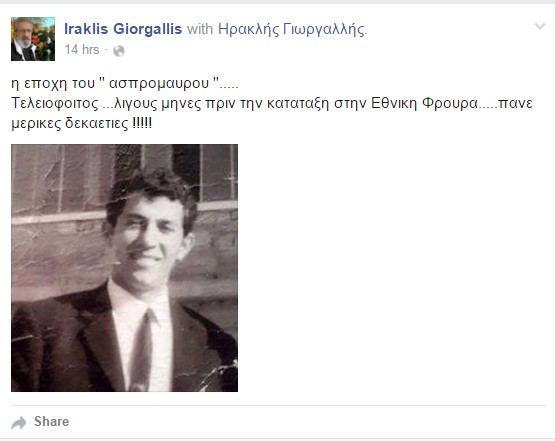This screenshot has height=441, width=555.
Task: Click the word "with" in post header
Action: 200,29
